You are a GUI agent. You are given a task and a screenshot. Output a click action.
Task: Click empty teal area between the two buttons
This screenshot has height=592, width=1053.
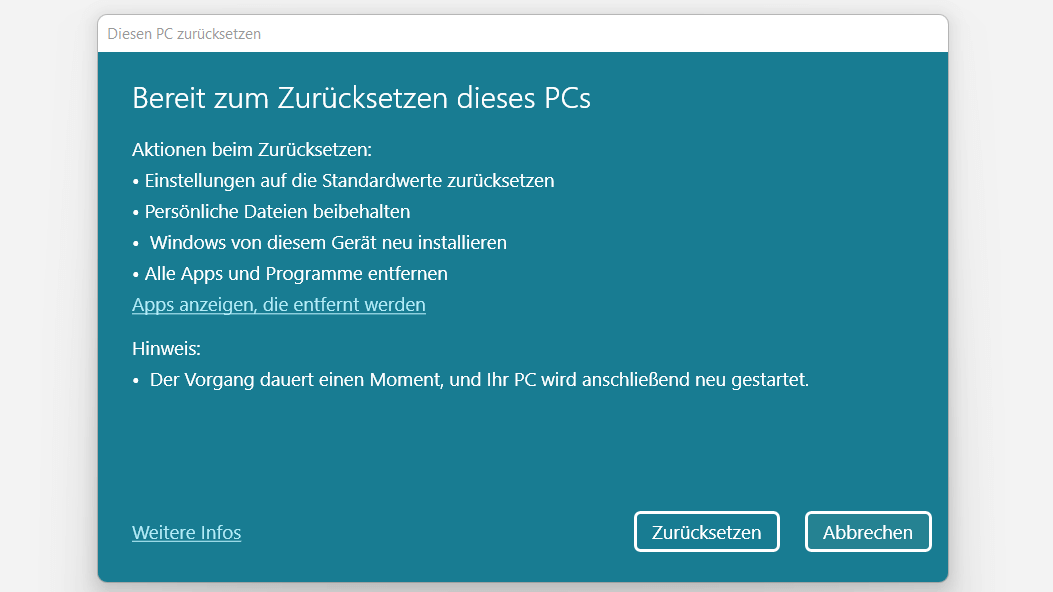792,532
